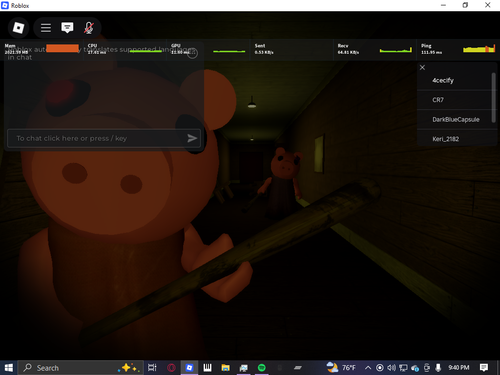Open the Roblox logo menu button

coord(18,28)
